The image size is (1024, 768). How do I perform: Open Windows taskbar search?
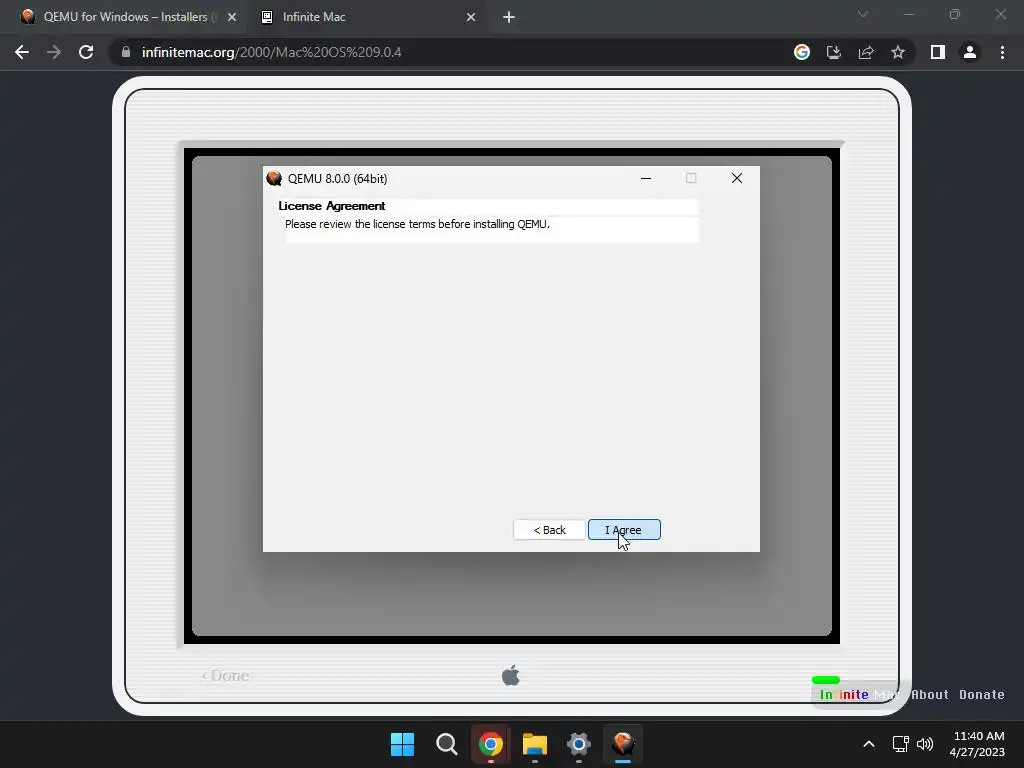tap(447, 744)
